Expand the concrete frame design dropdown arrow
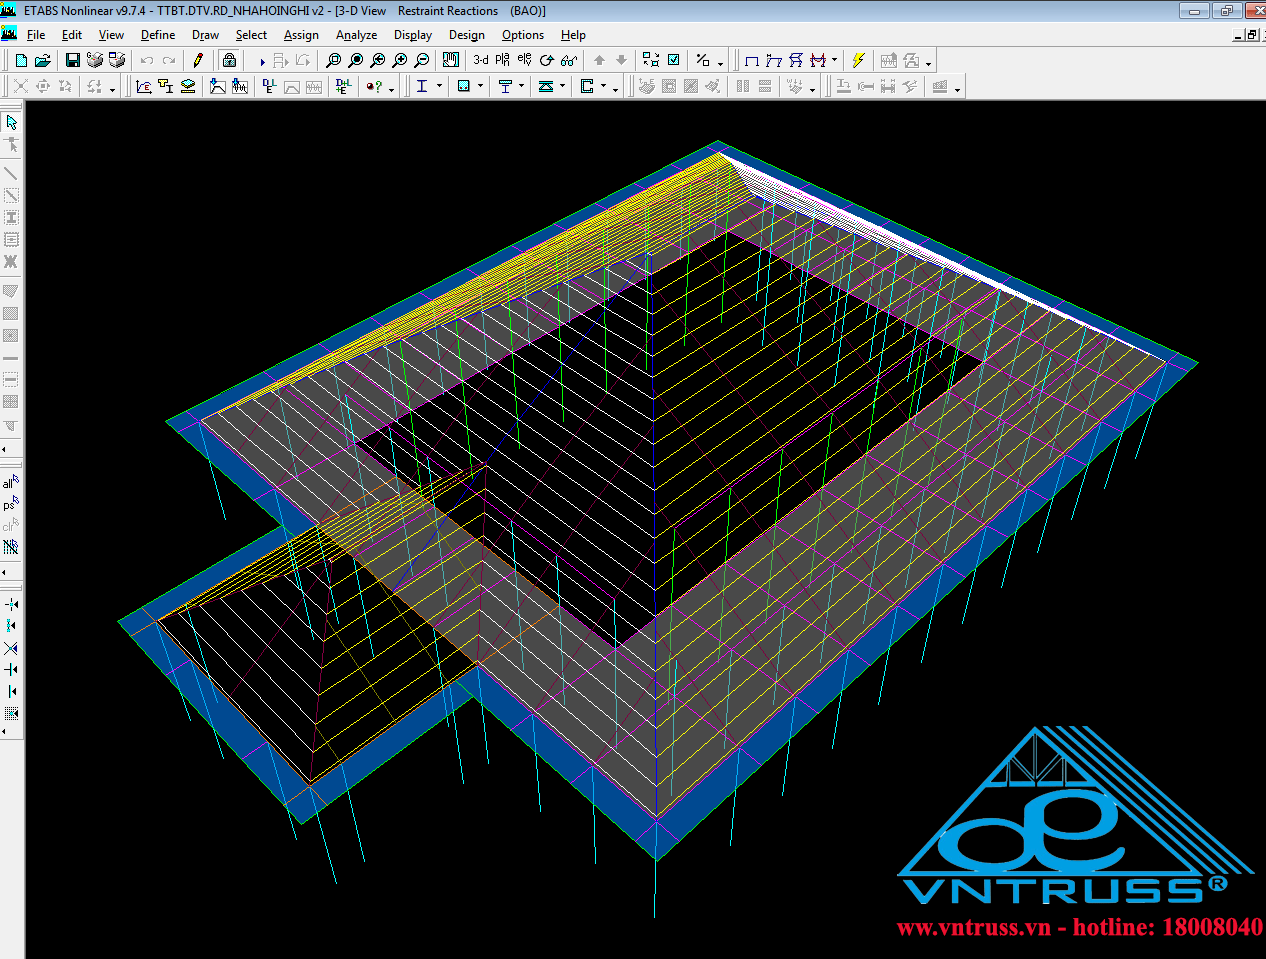This screenshot has width=1266, height=959. tap(481, 87)
